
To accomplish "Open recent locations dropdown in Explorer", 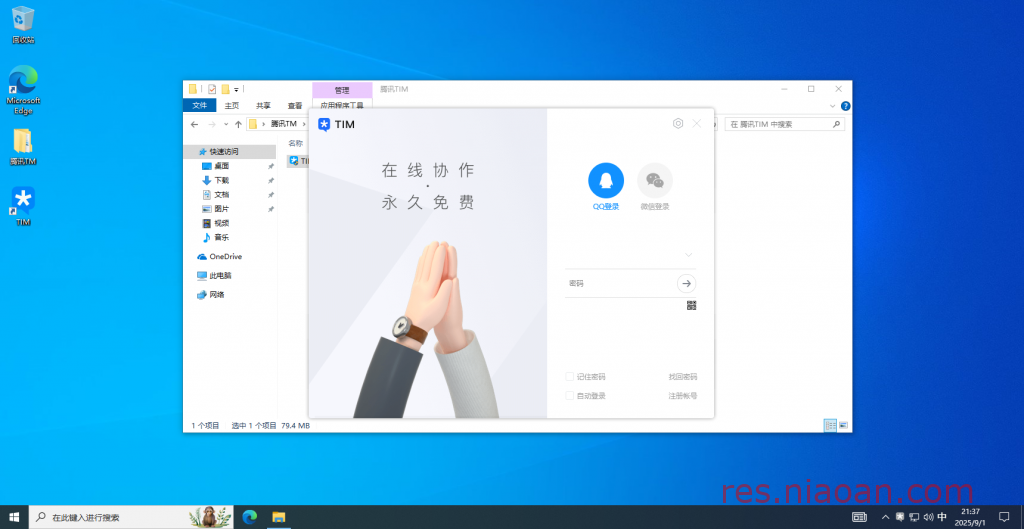I will point(226,124).
